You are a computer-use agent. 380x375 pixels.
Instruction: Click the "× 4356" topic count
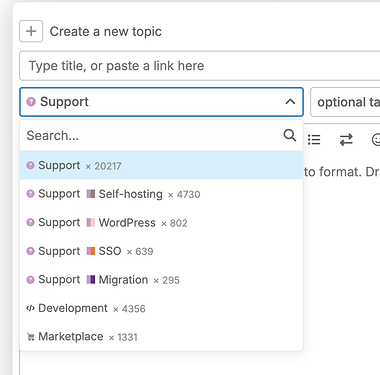[129, 309]
